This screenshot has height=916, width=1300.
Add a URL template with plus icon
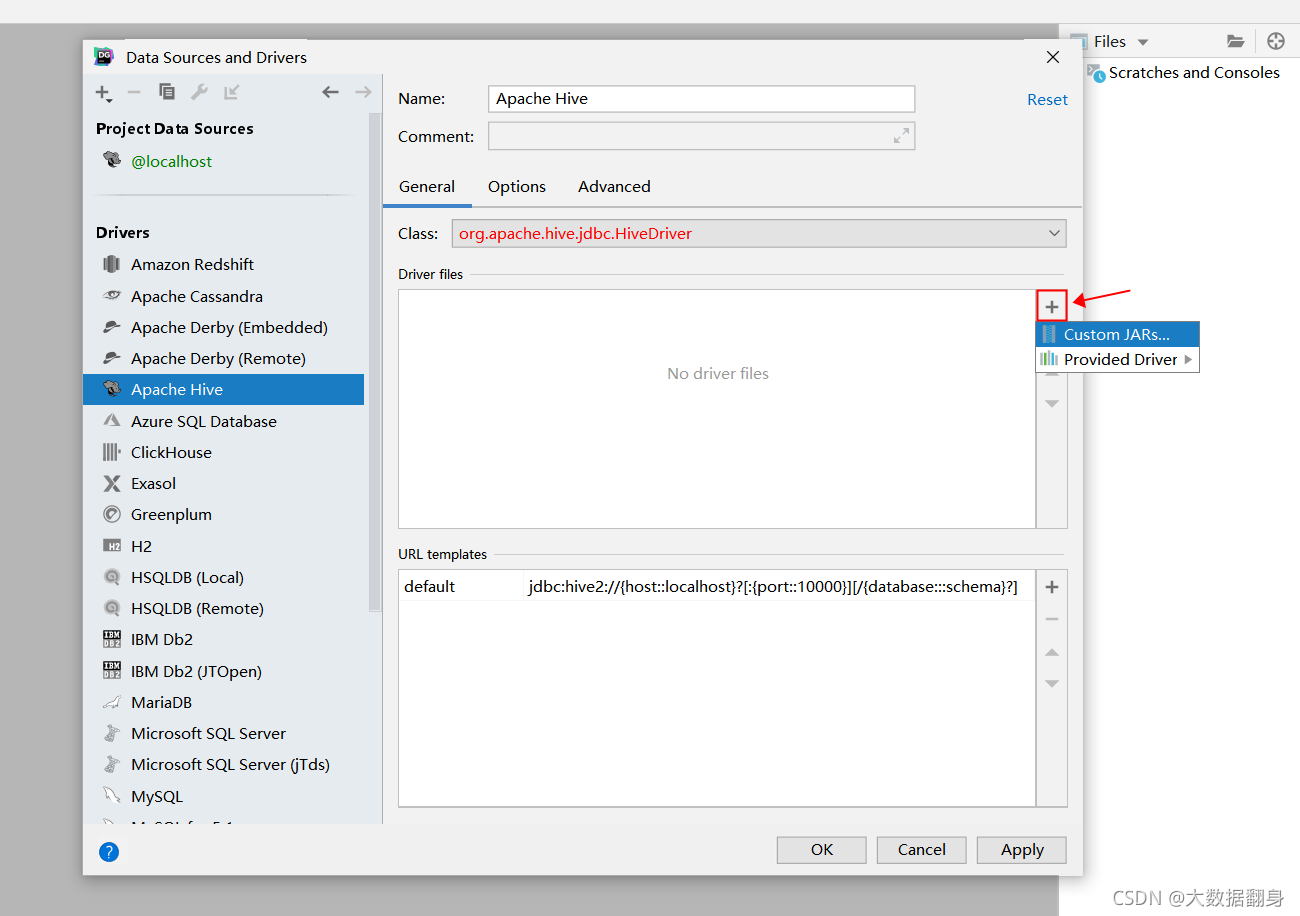[1052, 587]
